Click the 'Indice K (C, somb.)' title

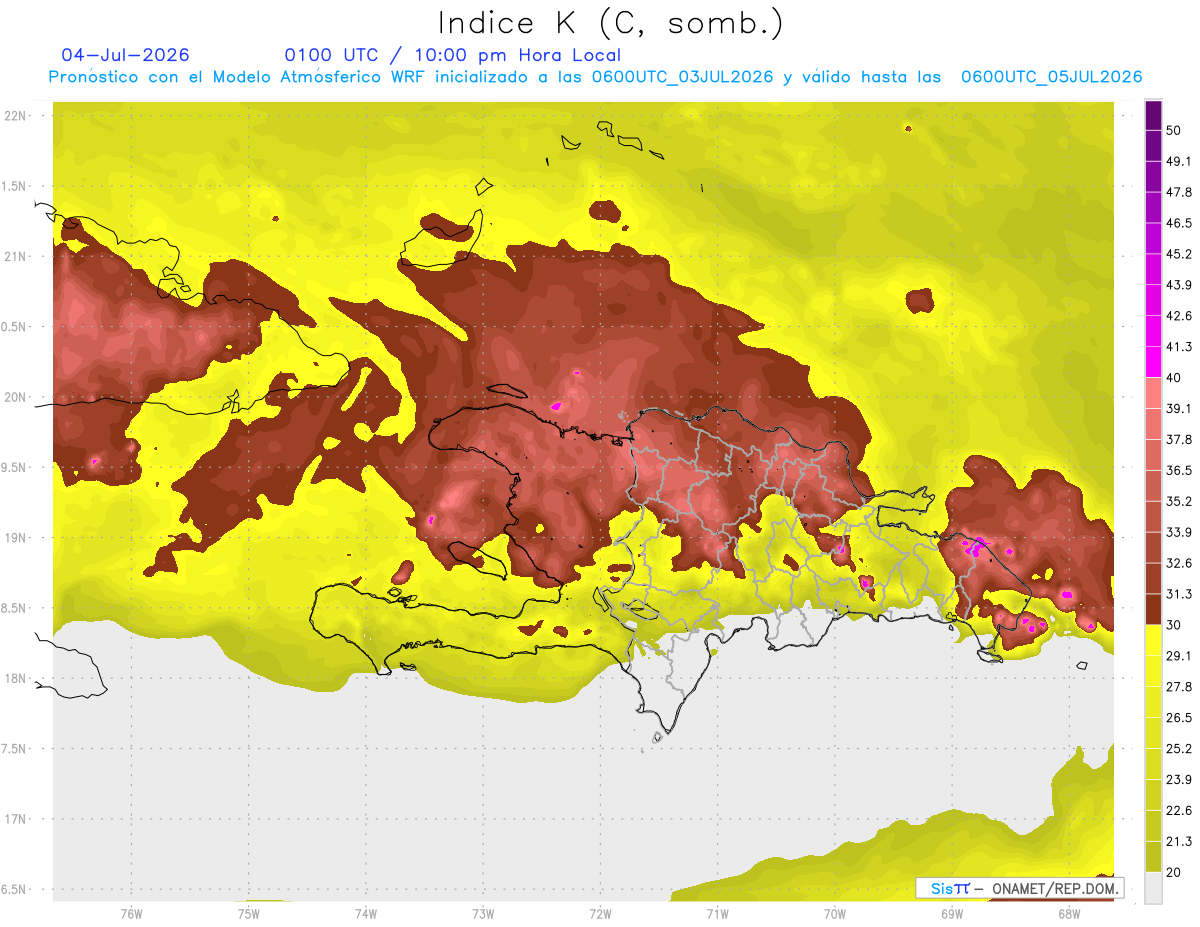click(x=610, y=23)
